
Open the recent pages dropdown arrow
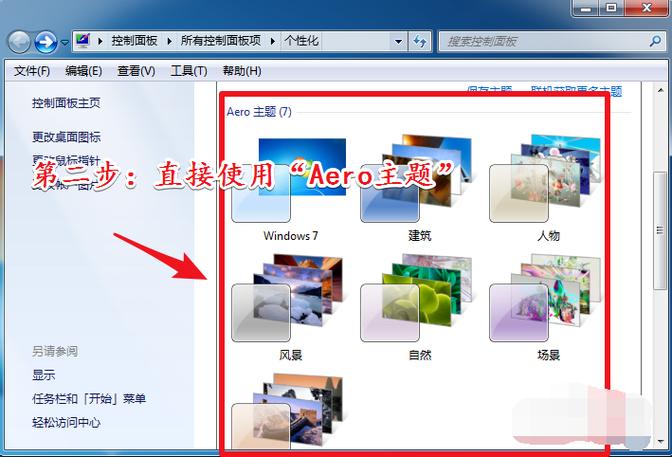65,43
